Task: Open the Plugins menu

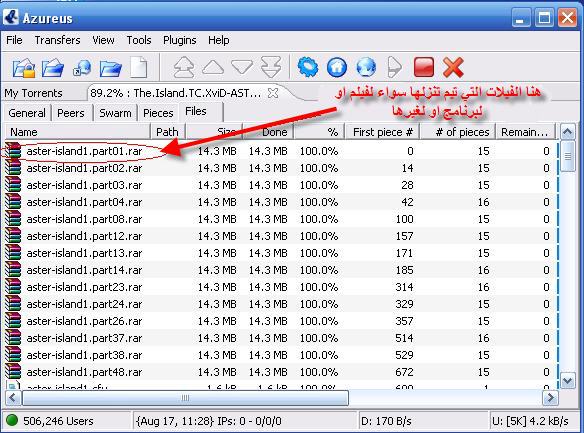Action: pos(180,40)
